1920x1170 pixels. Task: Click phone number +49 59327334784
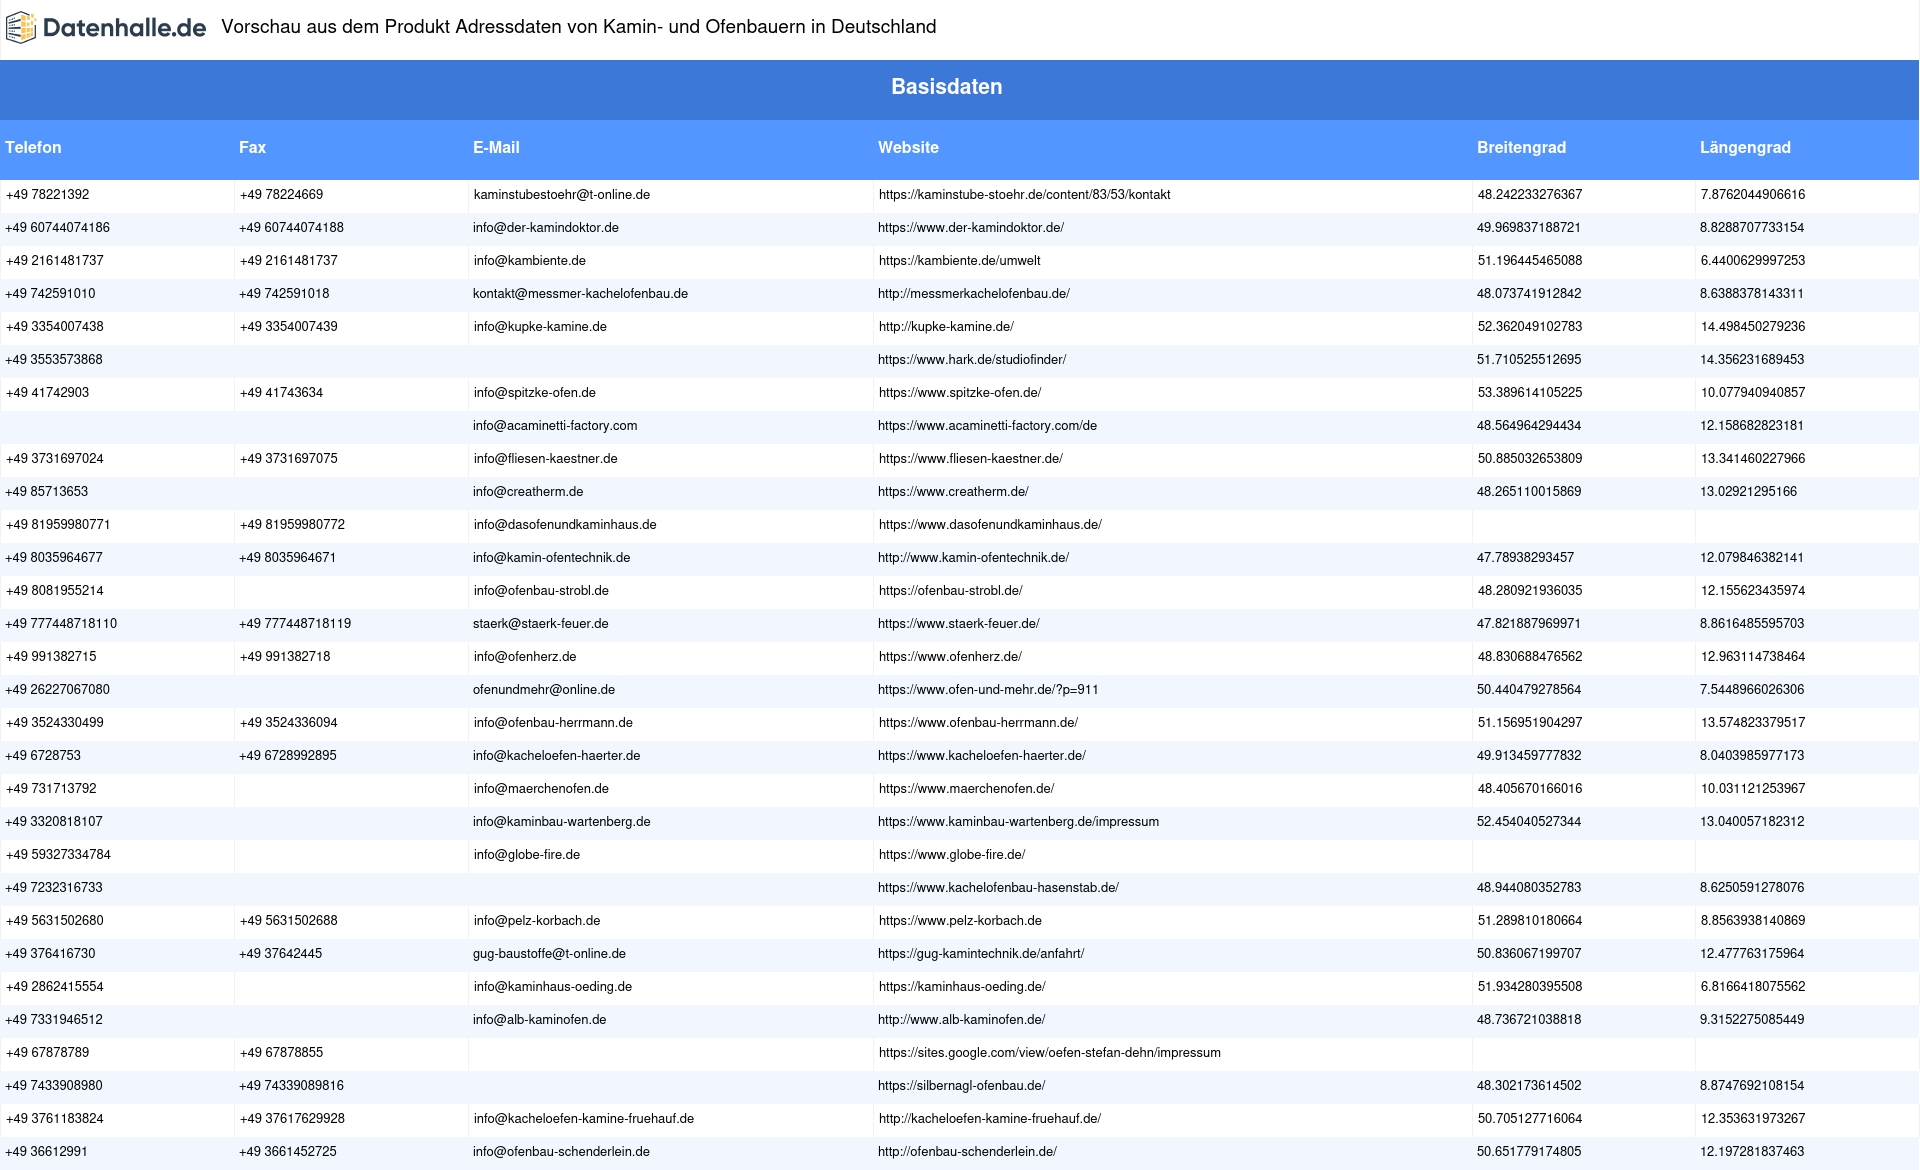click(x=58, y=855)
